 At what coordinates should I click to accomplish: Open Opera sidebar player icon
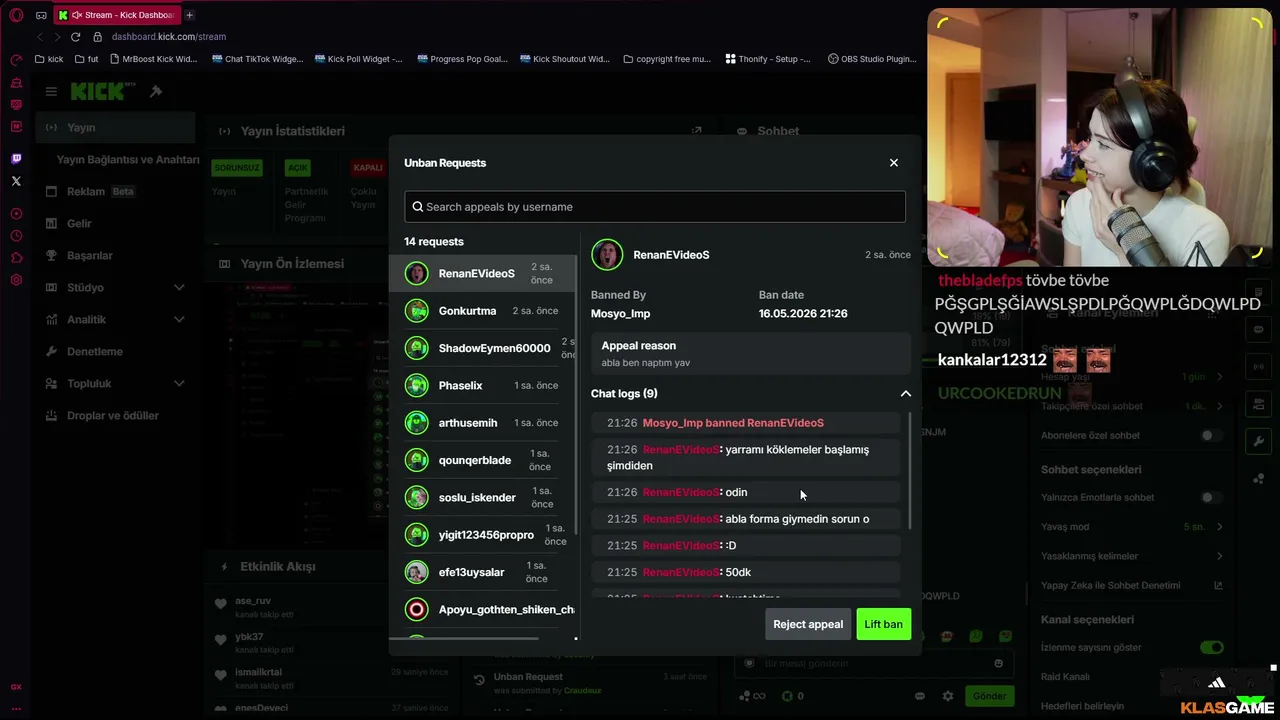point(16,214)
